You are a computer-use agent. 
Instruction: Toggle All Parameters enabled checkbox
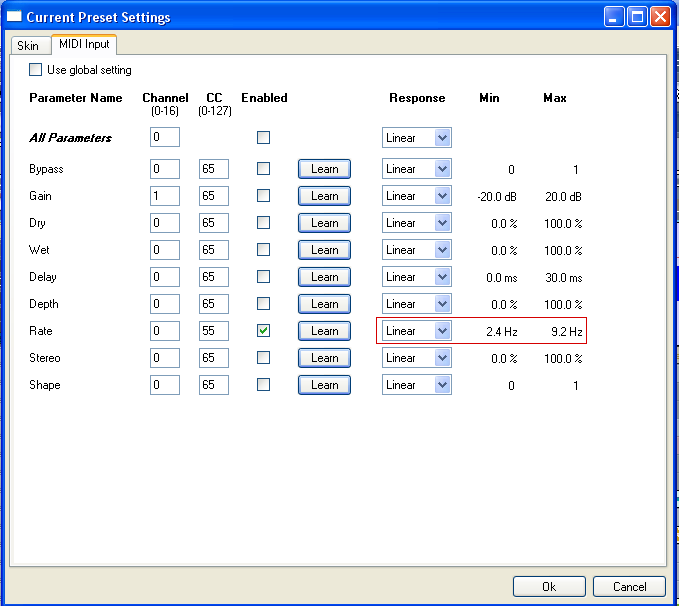[x=263, y=137]
